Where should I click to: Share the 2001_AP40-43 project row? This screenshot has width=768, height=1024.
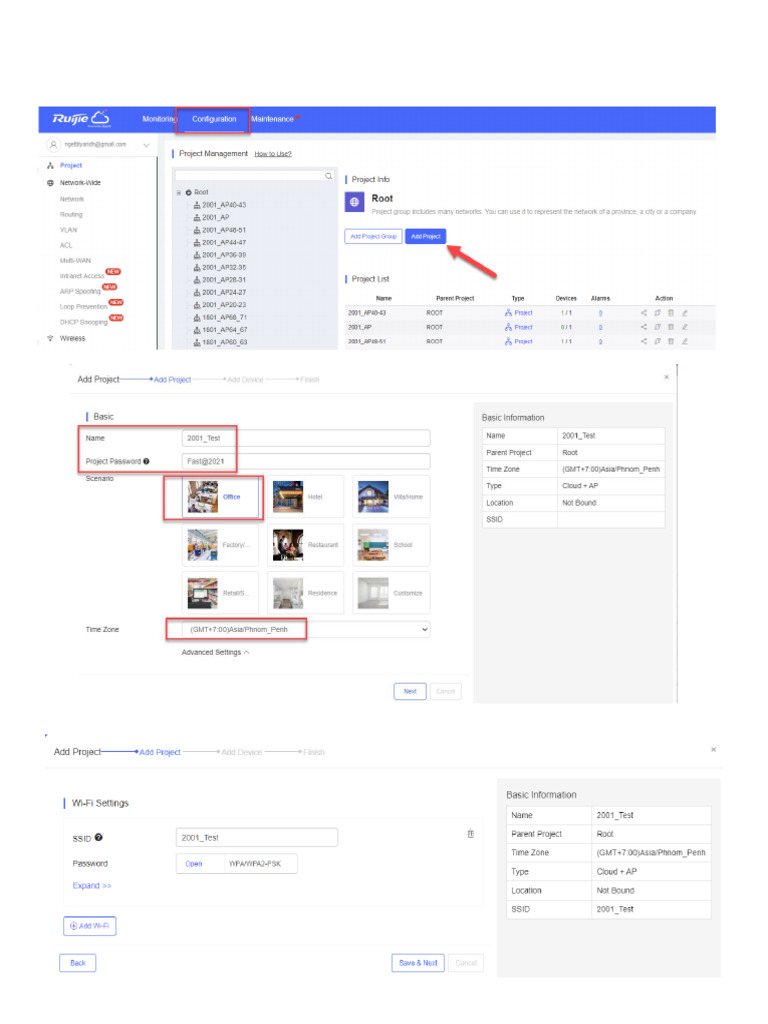pyautogui.click(x=643, y=313)
